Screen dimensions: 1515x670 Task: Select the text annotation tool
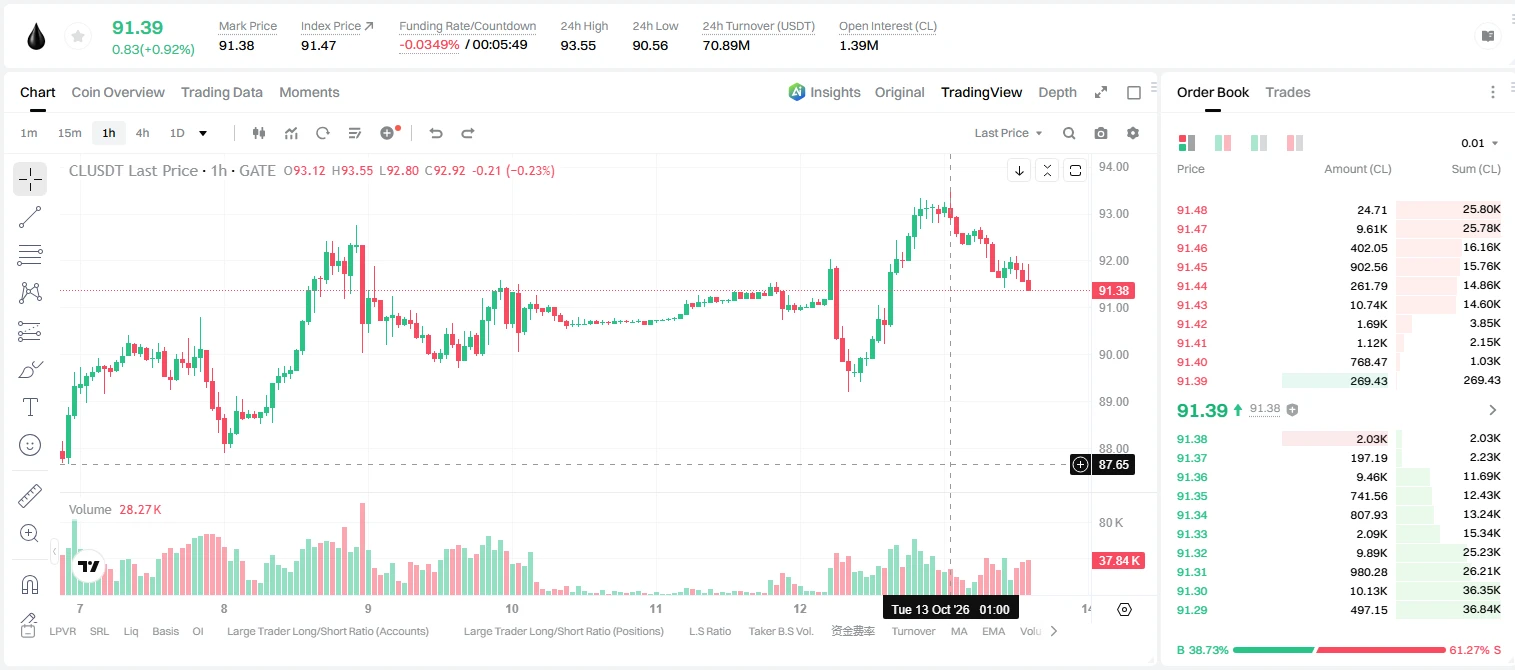pyautogui.click(x=30, y=407)
